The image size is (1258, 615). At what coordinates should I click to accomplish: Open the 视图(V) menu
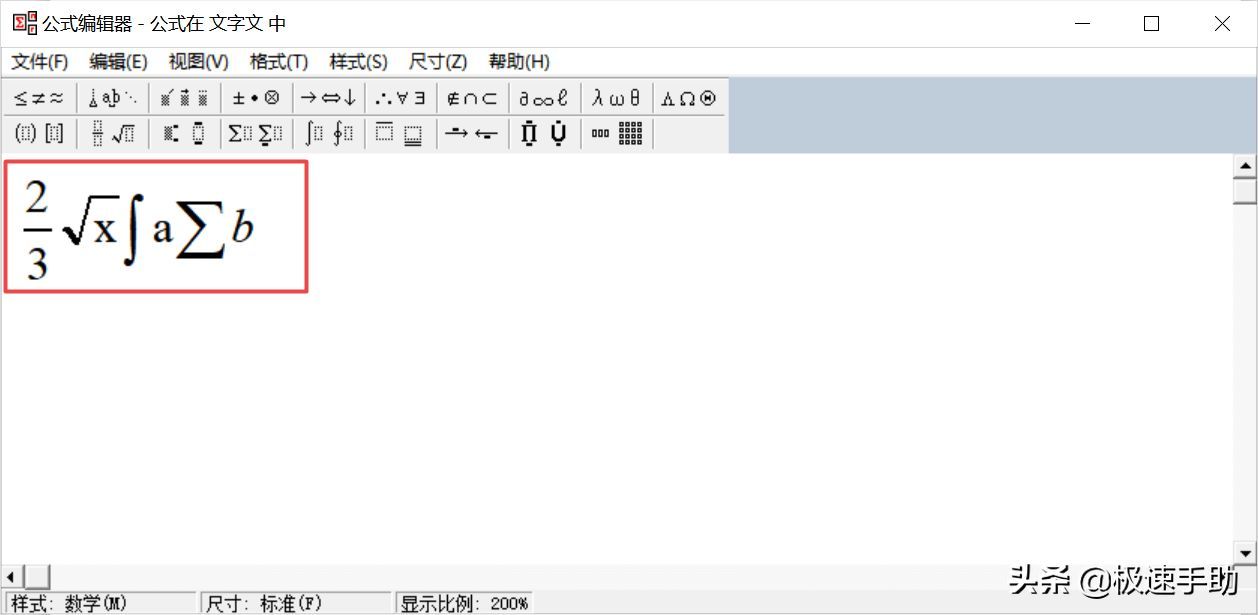click(198, 62)
